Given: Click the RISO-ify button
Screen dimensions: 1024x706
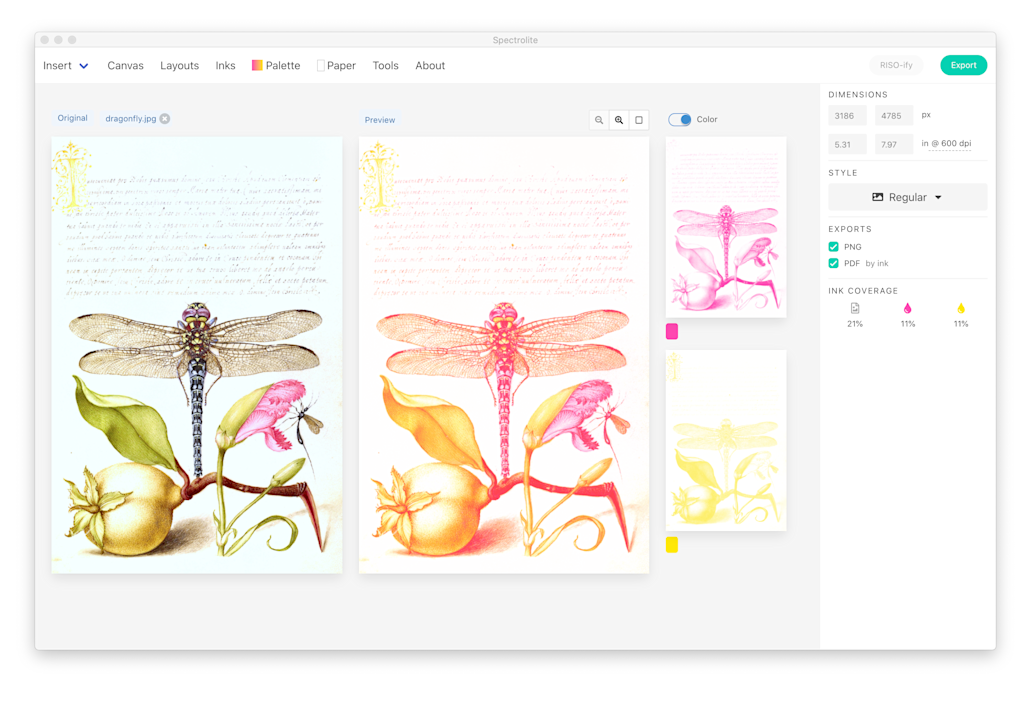Looking at the screenshot, I should tap(896, 65).
